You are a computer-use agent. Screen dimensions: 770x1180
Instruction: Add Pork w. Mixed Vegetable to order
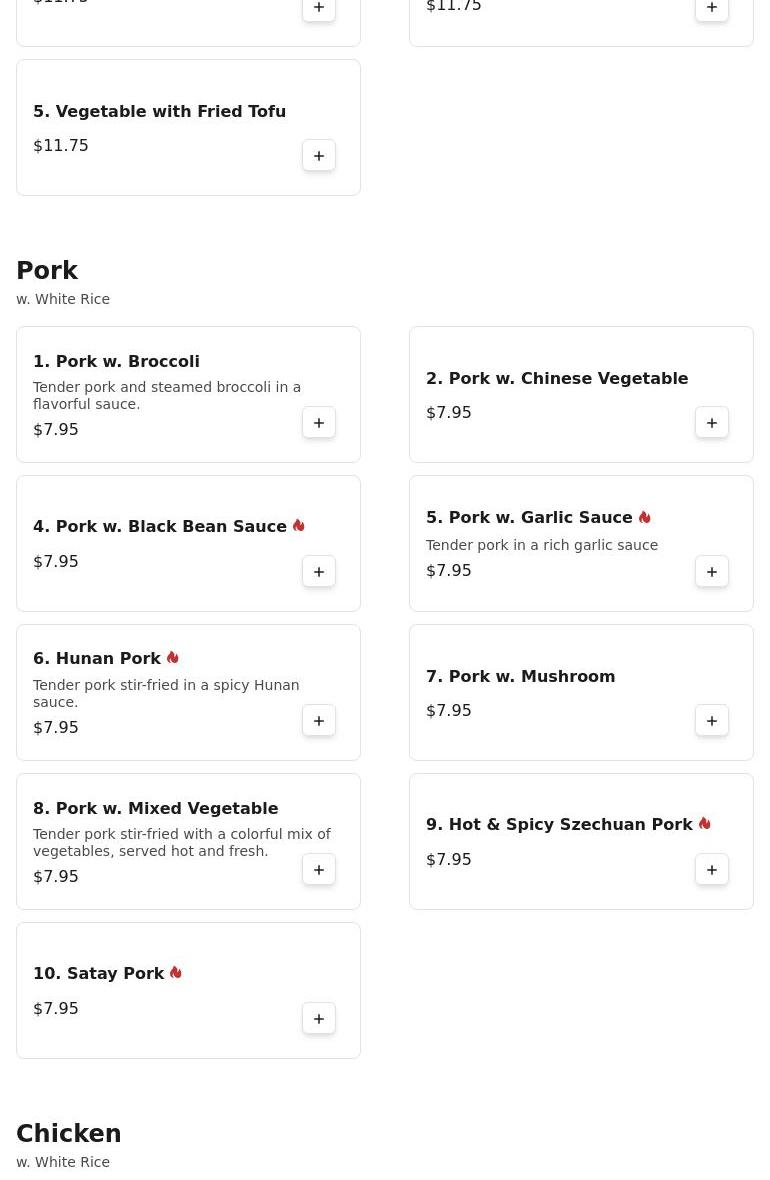pos(319,870)
